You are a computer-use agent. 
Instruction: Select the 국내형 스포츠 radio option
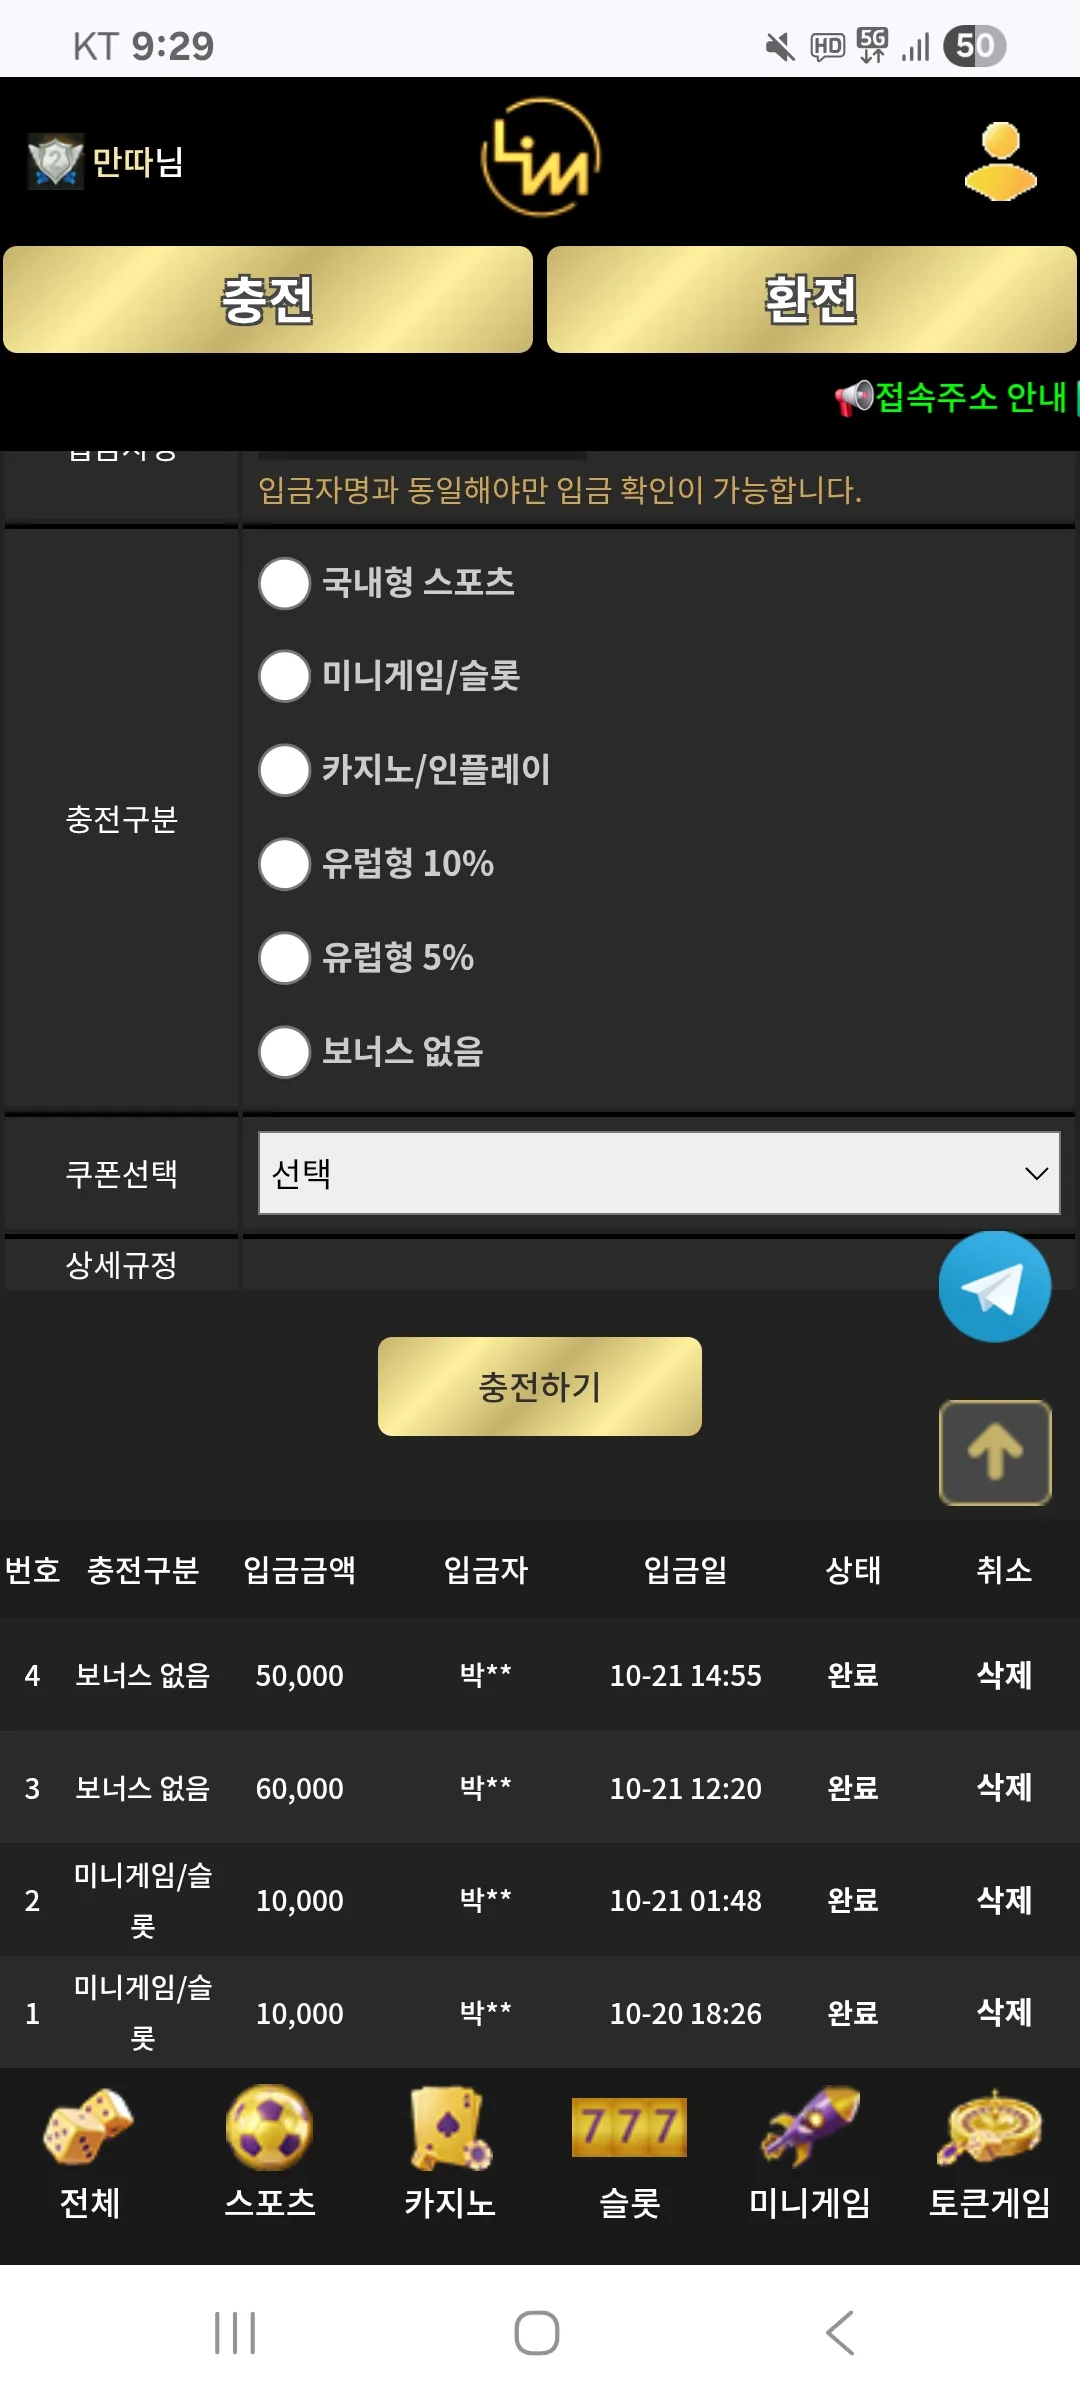(284, 583)
